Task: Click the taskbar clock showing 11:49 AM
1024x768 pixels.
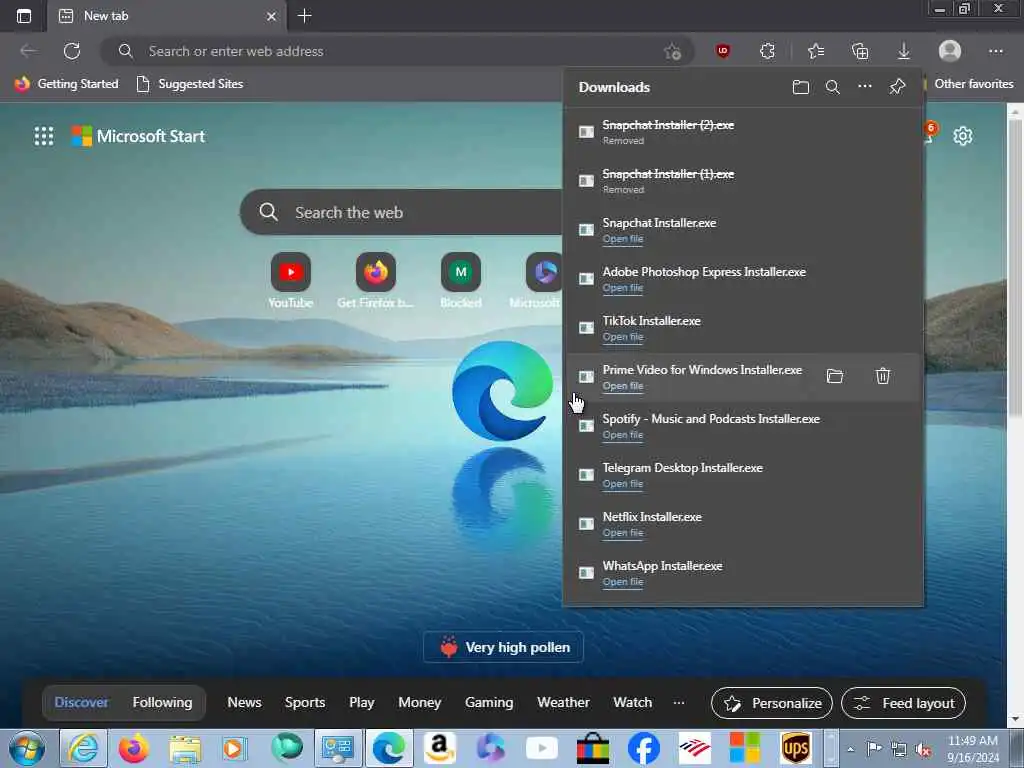Action: point(973,749)
